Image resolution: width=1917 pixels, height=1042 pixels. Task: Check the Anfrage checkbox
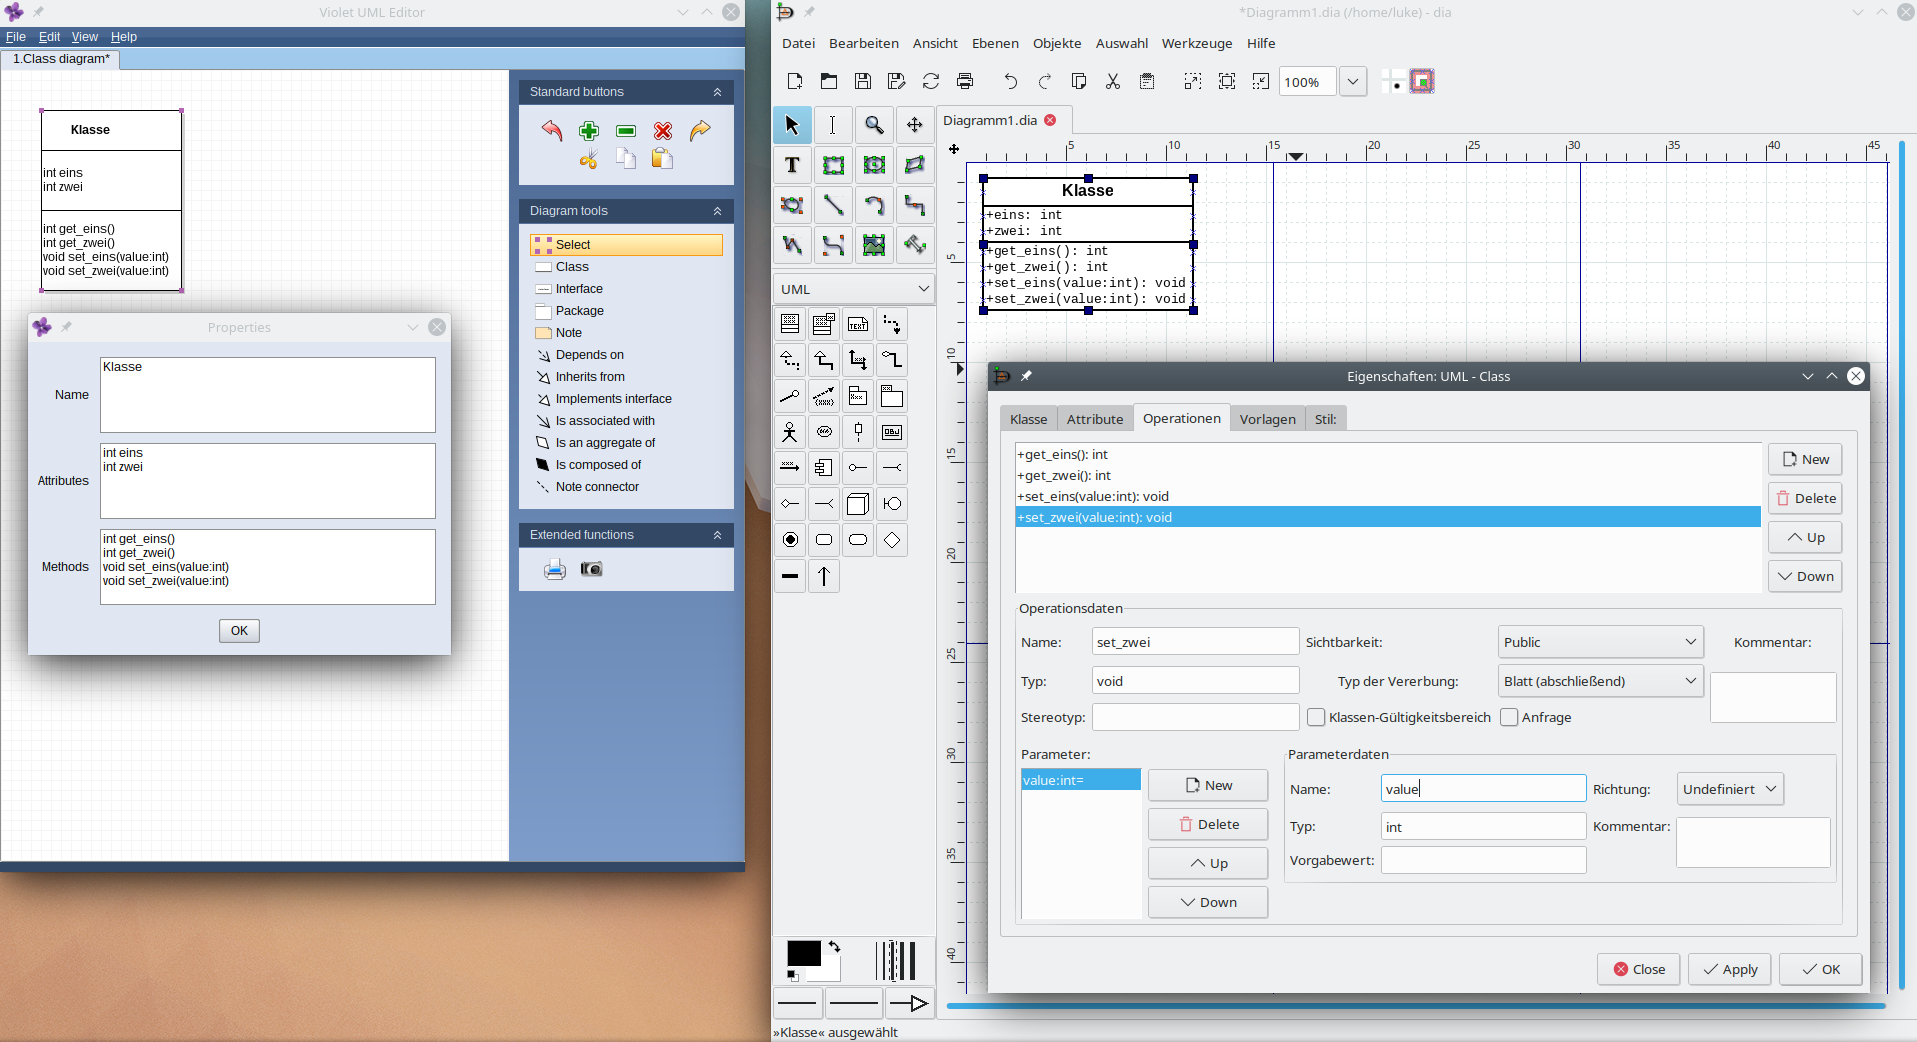[1509, 717]
